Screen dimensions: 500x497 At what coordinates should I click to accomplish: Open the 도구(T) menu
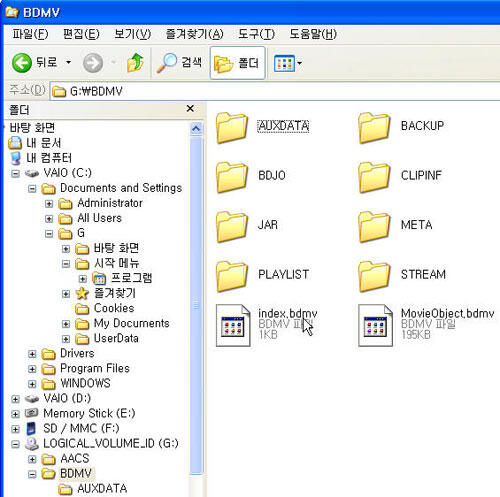pyautogui.click(x=256, y=34)
